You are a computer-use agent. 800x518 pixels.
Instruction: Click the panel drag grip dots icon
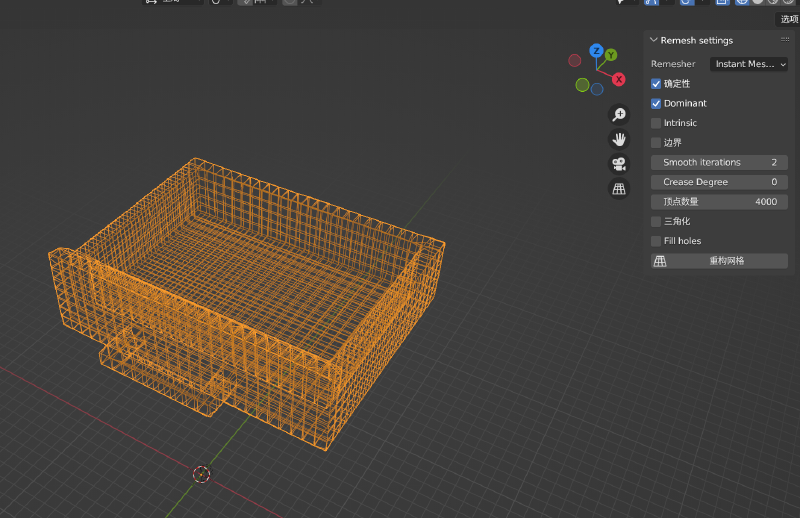tap(785, 40)
